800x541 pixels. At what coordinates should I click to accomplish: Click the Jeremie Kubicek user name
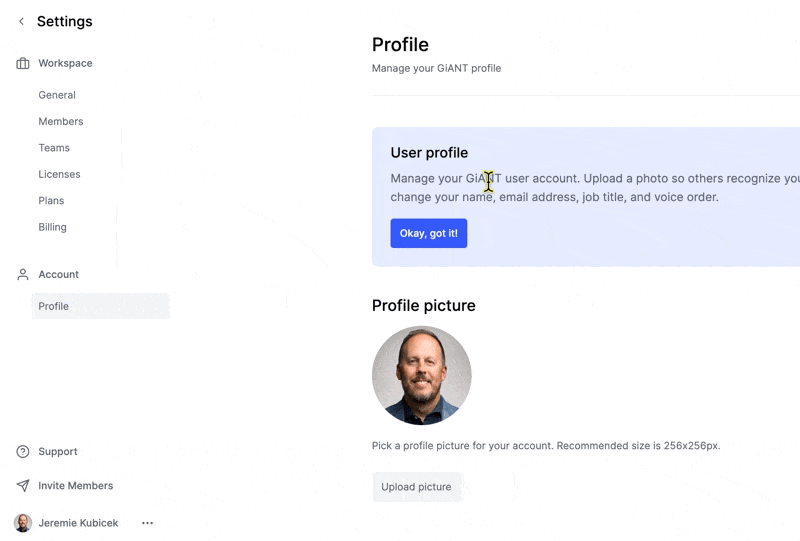78,523
